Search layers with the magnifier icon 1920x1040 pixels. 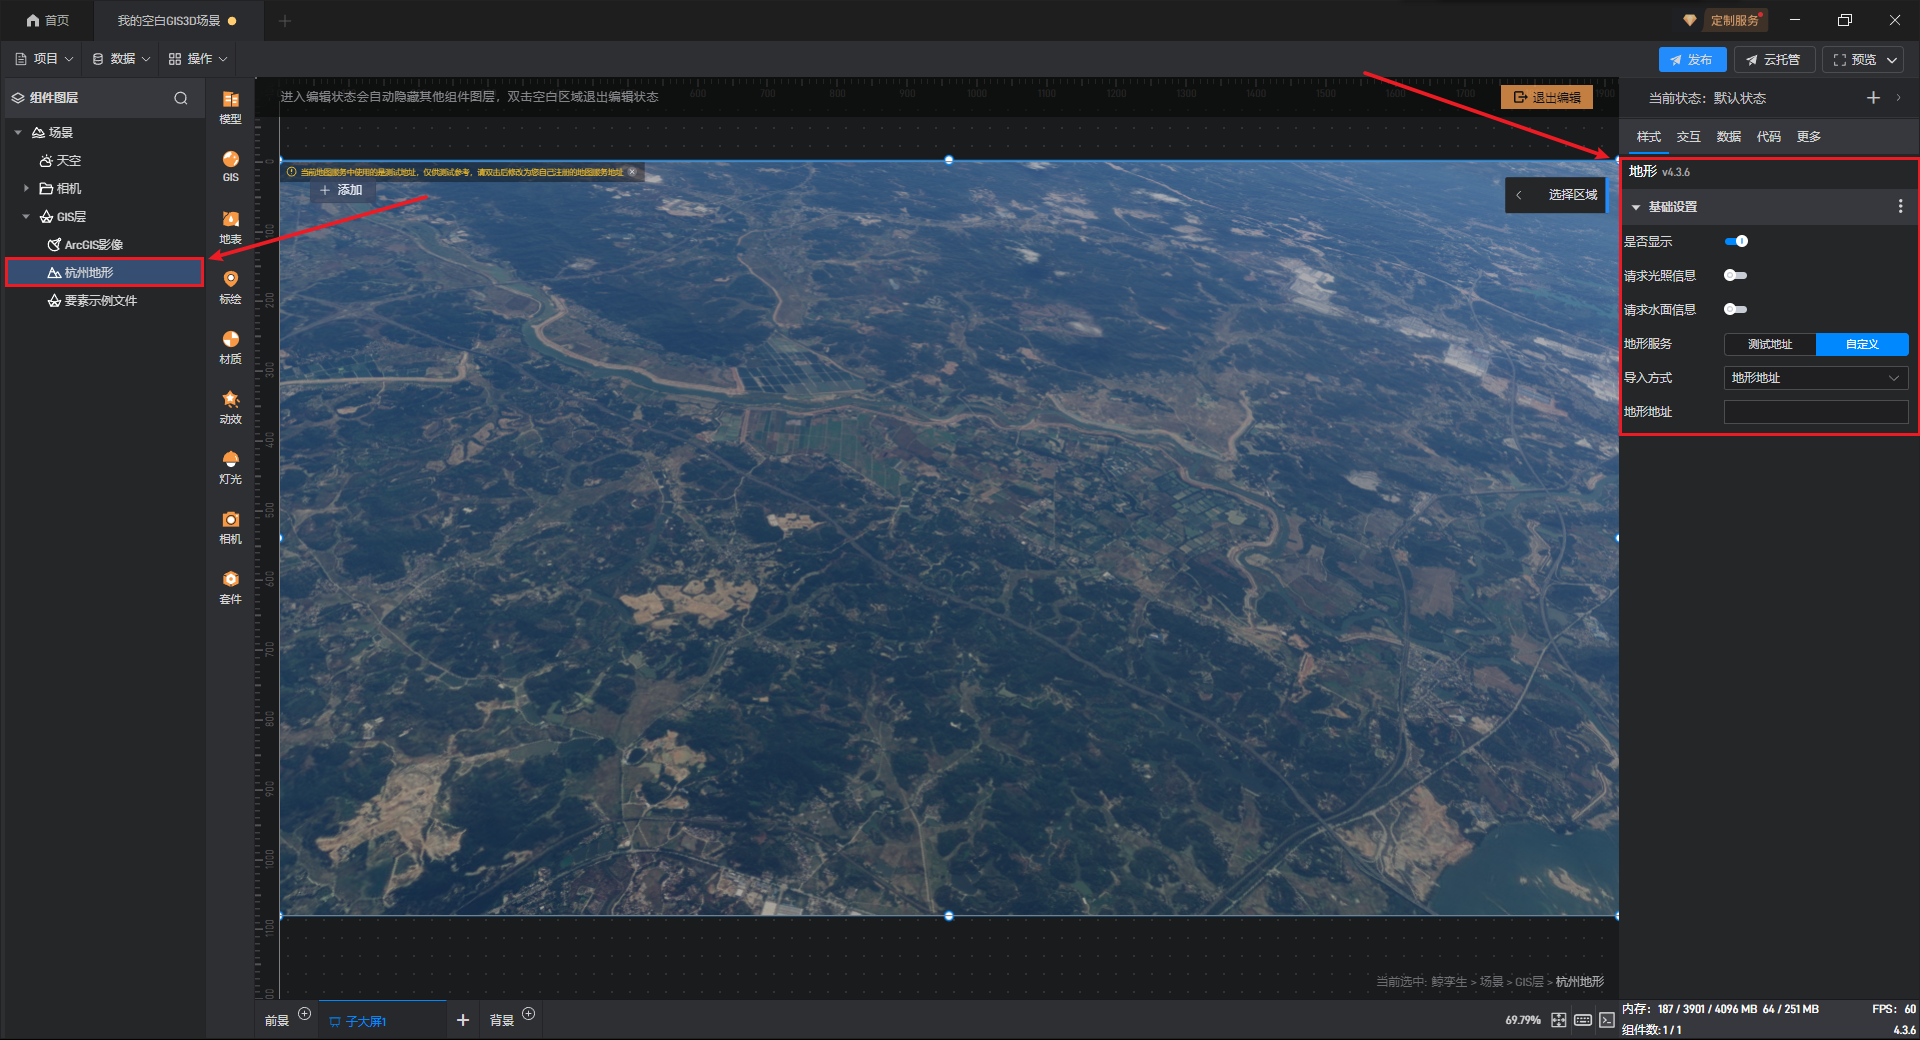[181, 98]
